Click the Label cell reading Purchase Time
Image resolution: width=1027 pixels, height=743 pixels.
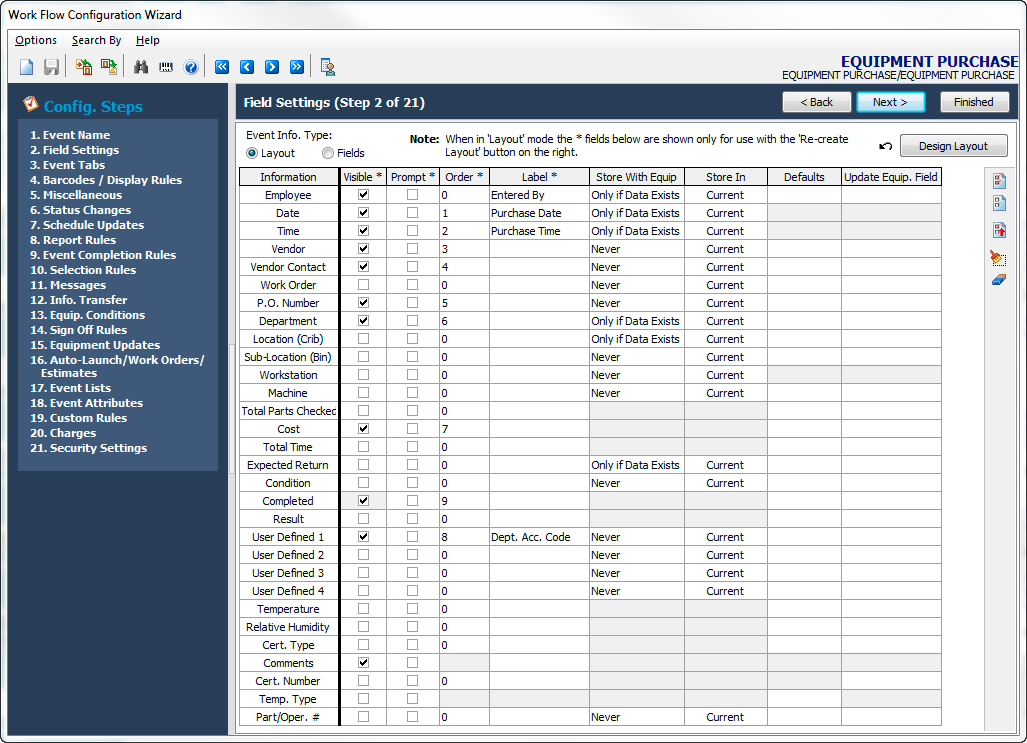[x=539, y=231]
